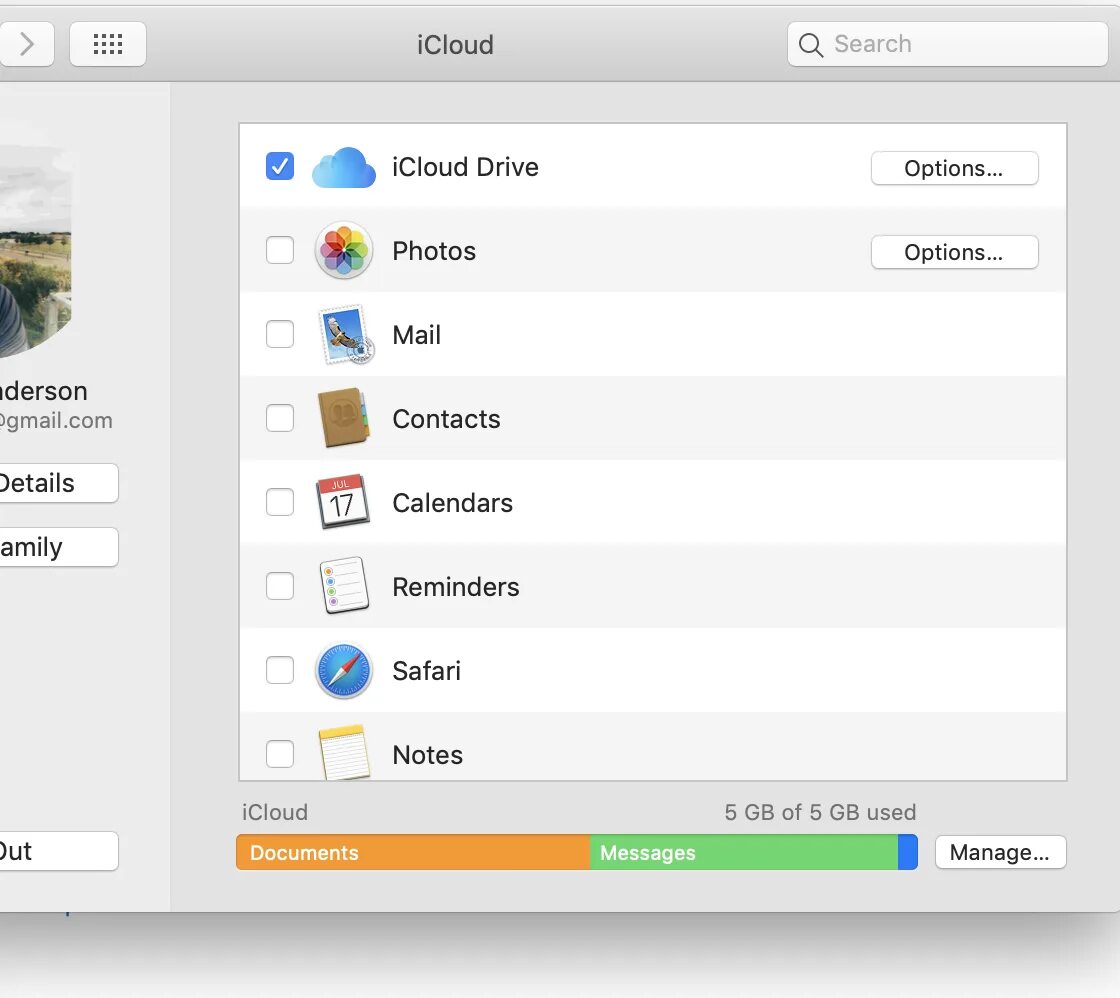1120x998 pixels.
Task: Click the gmail.com email address
Action: coord(56,420)
